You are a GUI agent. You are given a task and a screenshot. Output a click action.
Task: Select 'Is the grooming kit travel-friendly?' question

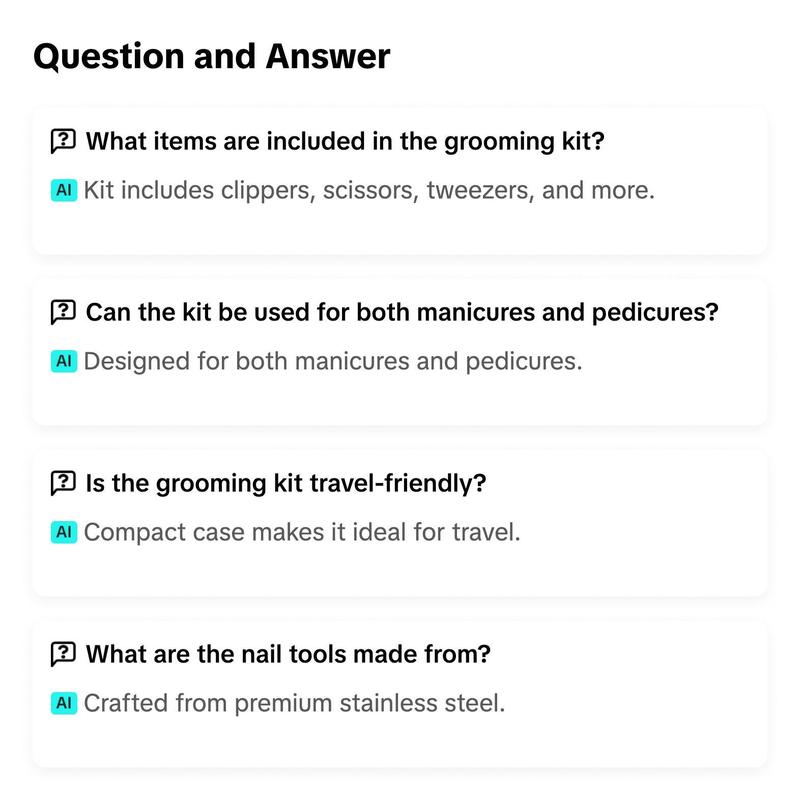286,483
